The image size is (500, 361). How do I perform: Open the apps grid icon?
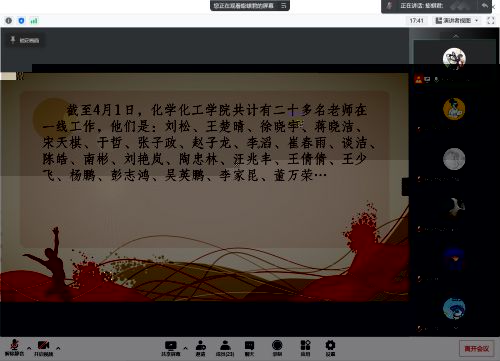pyautogui.click(x=305, y=348)
